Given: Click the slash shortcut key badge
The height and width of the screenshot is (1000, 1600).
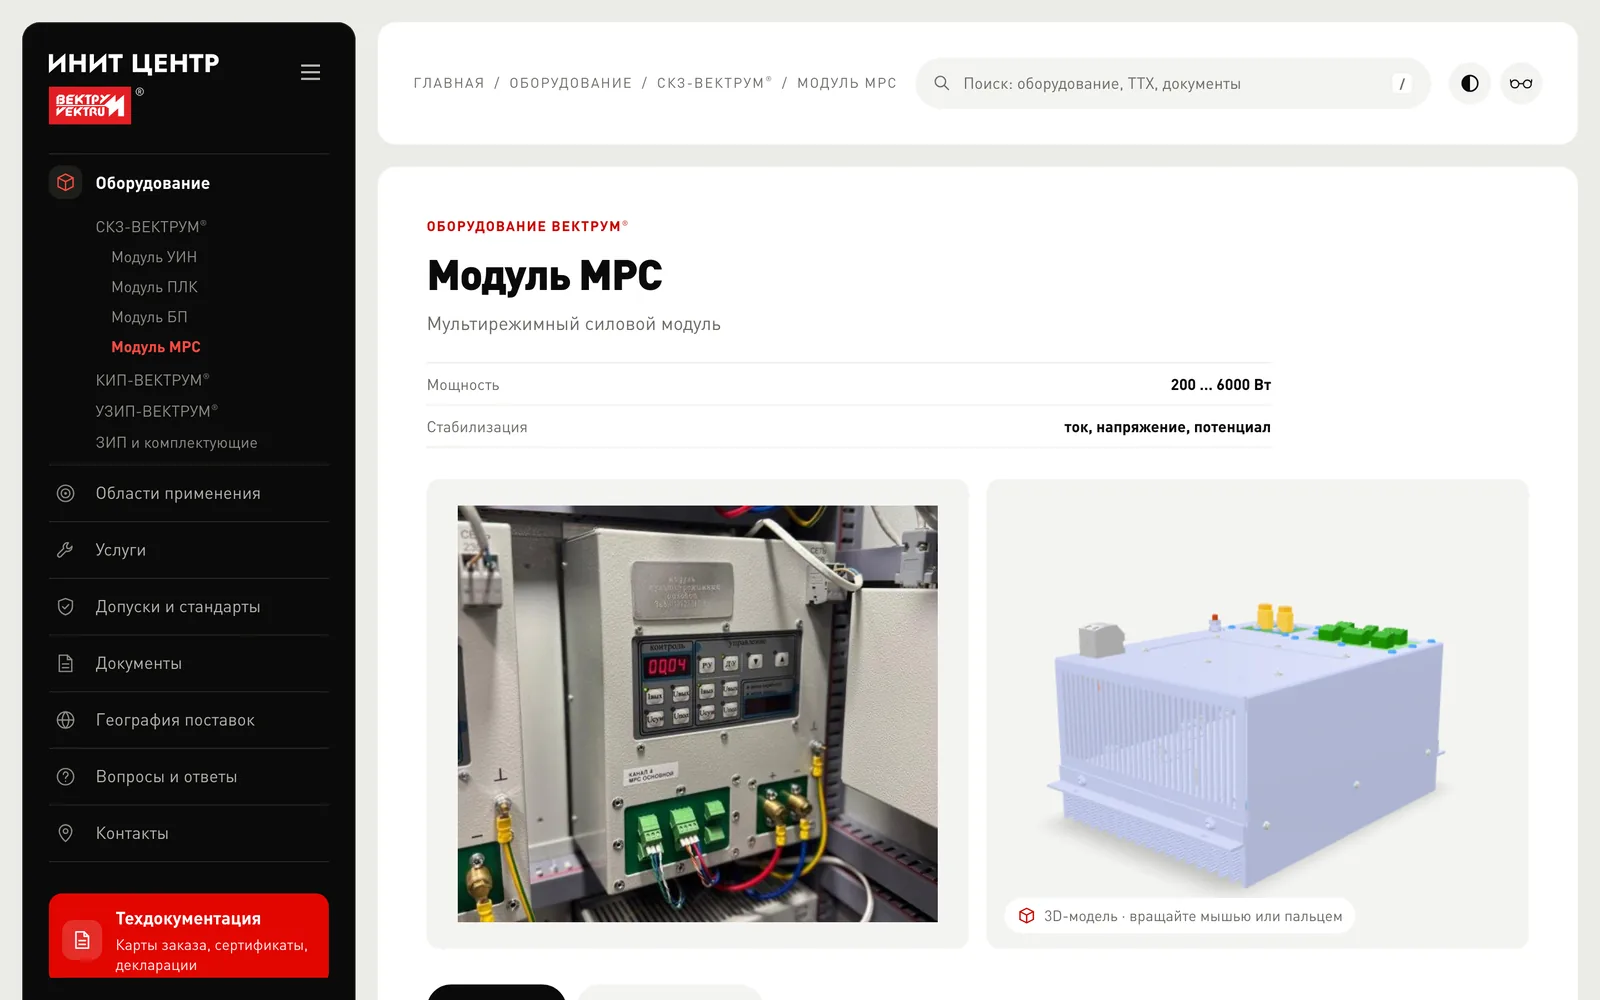Looking at the screenshot, I should click(1402, 84).
